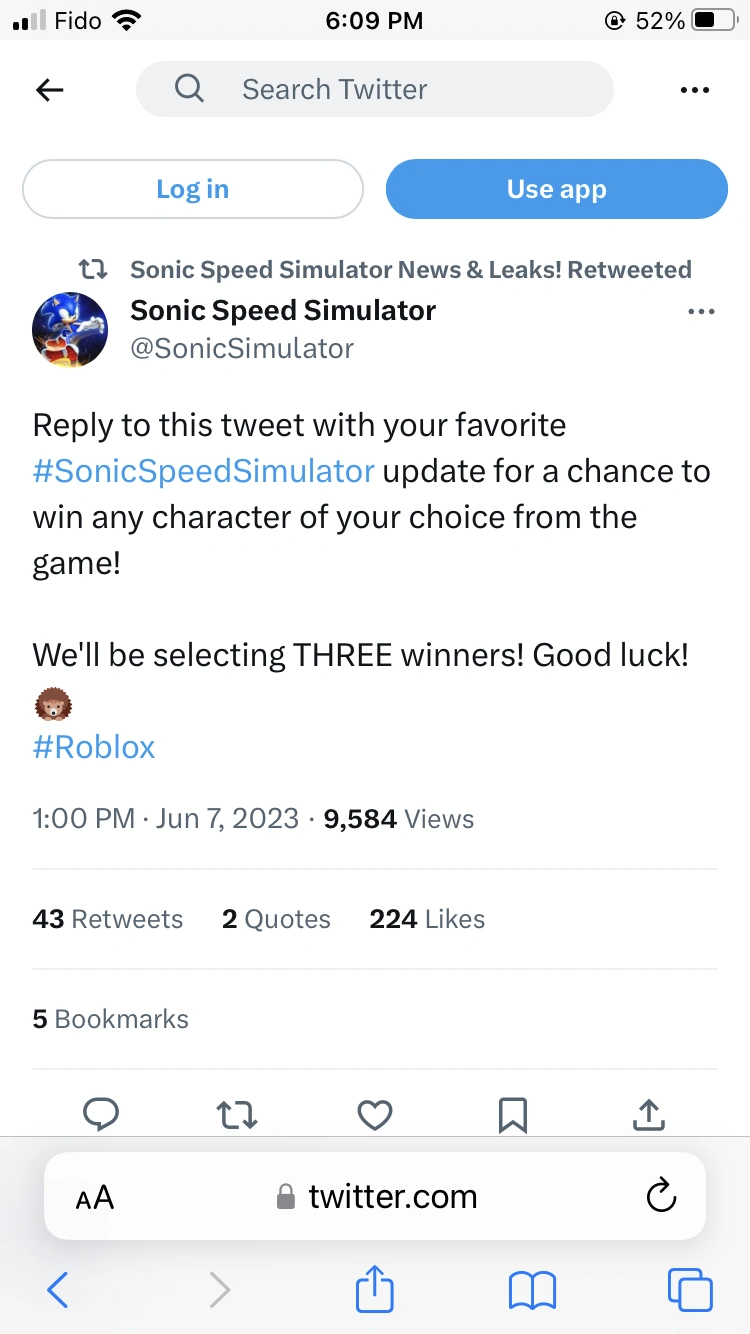Screen dimensions: 750x1334
Task: Open Sonic Speed Simulator profile avatar
Action: (70, 330)
